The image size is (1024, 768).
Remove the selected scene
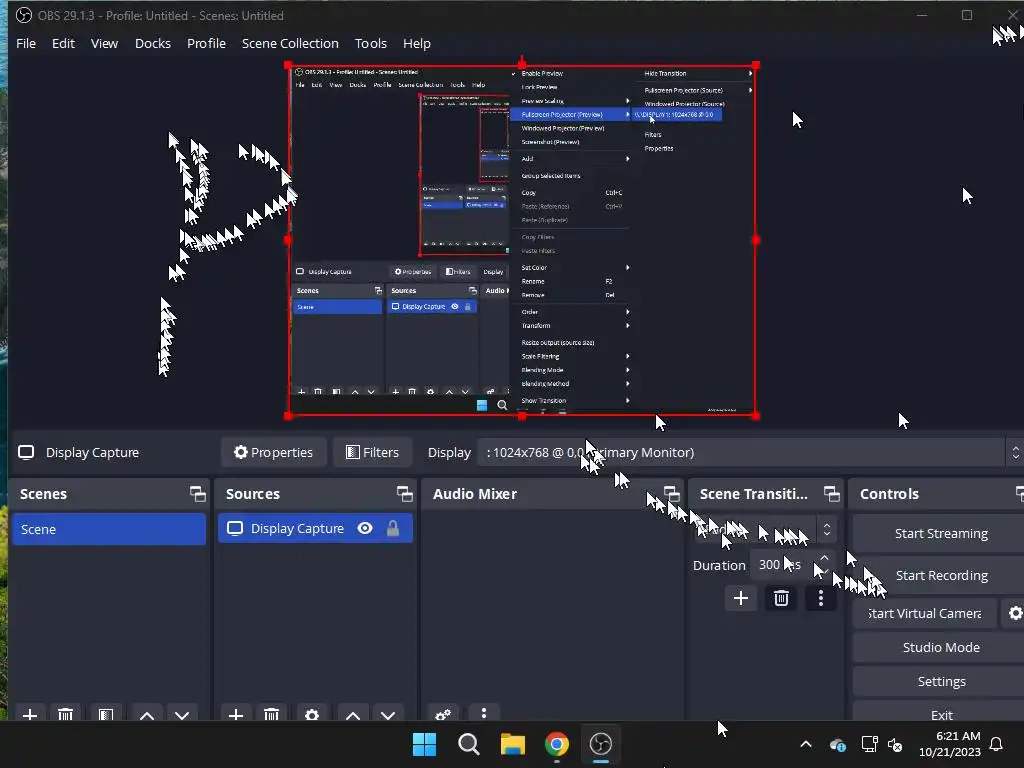[x=65, y=714]
